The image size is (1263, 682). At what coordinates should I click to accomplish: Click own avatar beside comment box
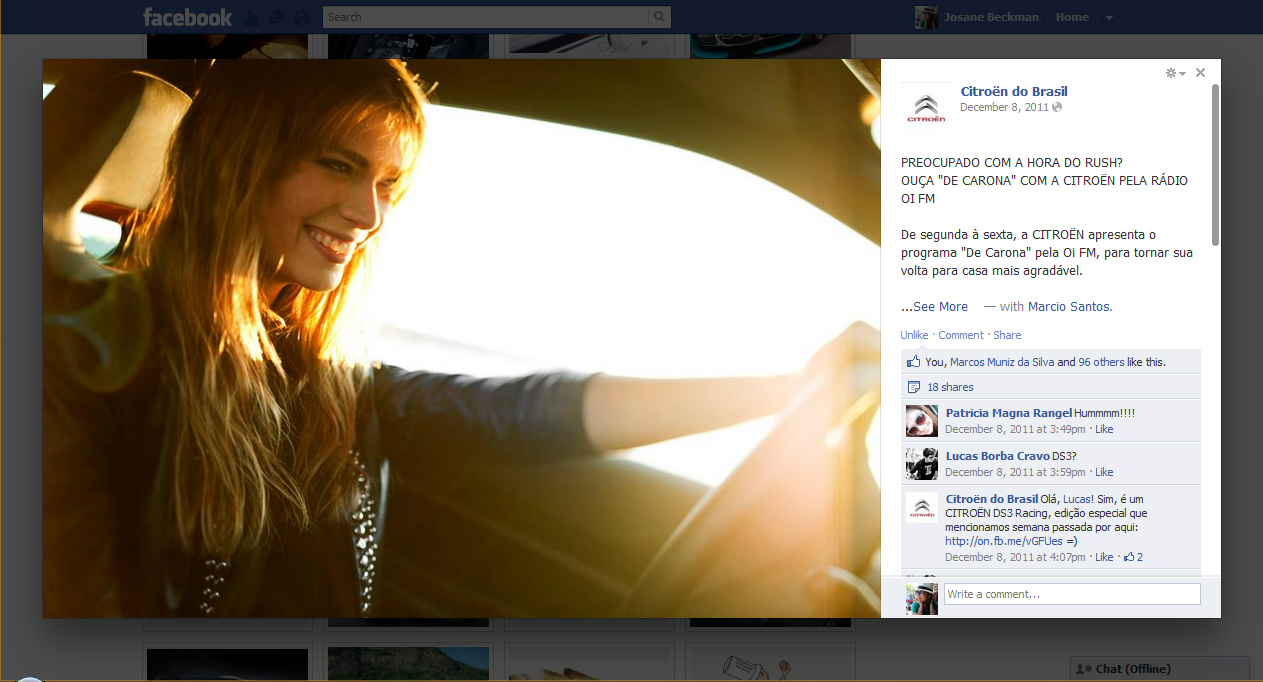(922, 599)
